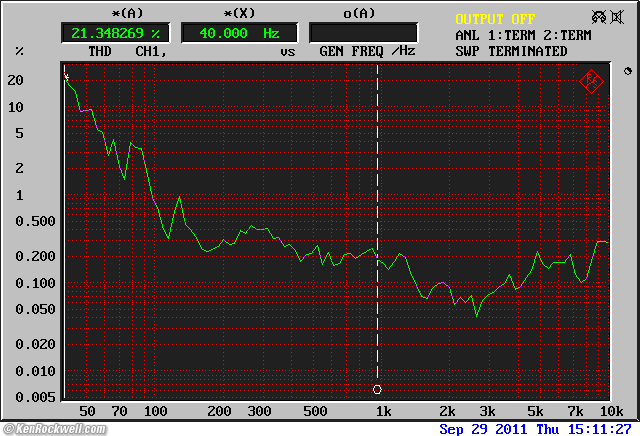
Task: Click the GEN FREQ /Hz label
Action: 367,51
